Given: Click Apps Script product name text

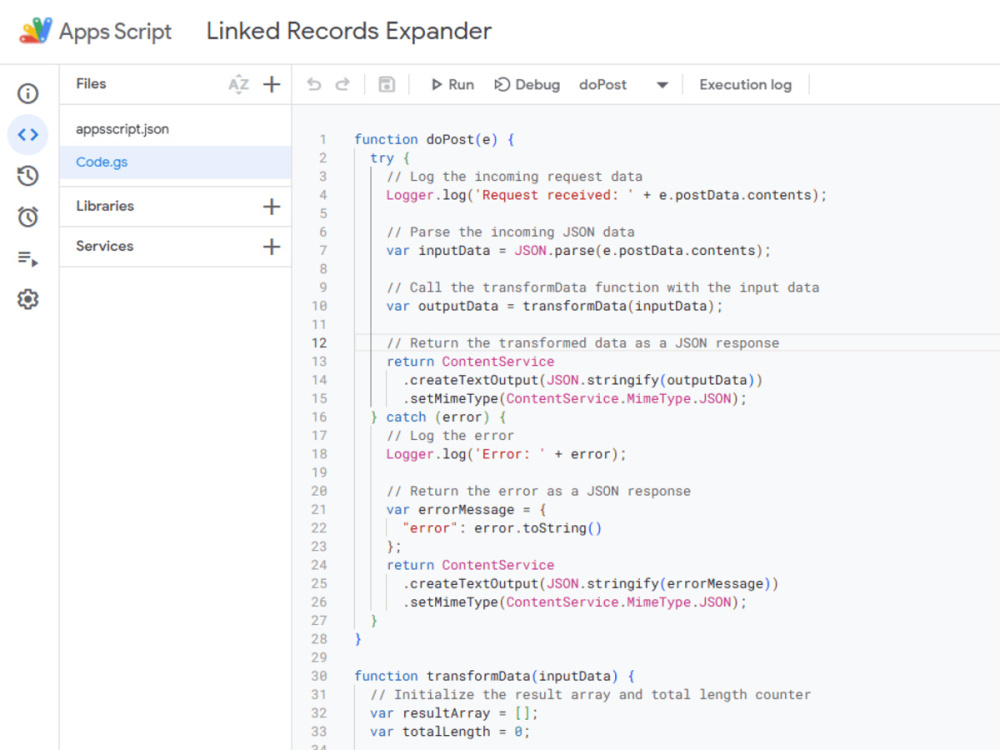Looking at the screenshot, I should (115, 31).
